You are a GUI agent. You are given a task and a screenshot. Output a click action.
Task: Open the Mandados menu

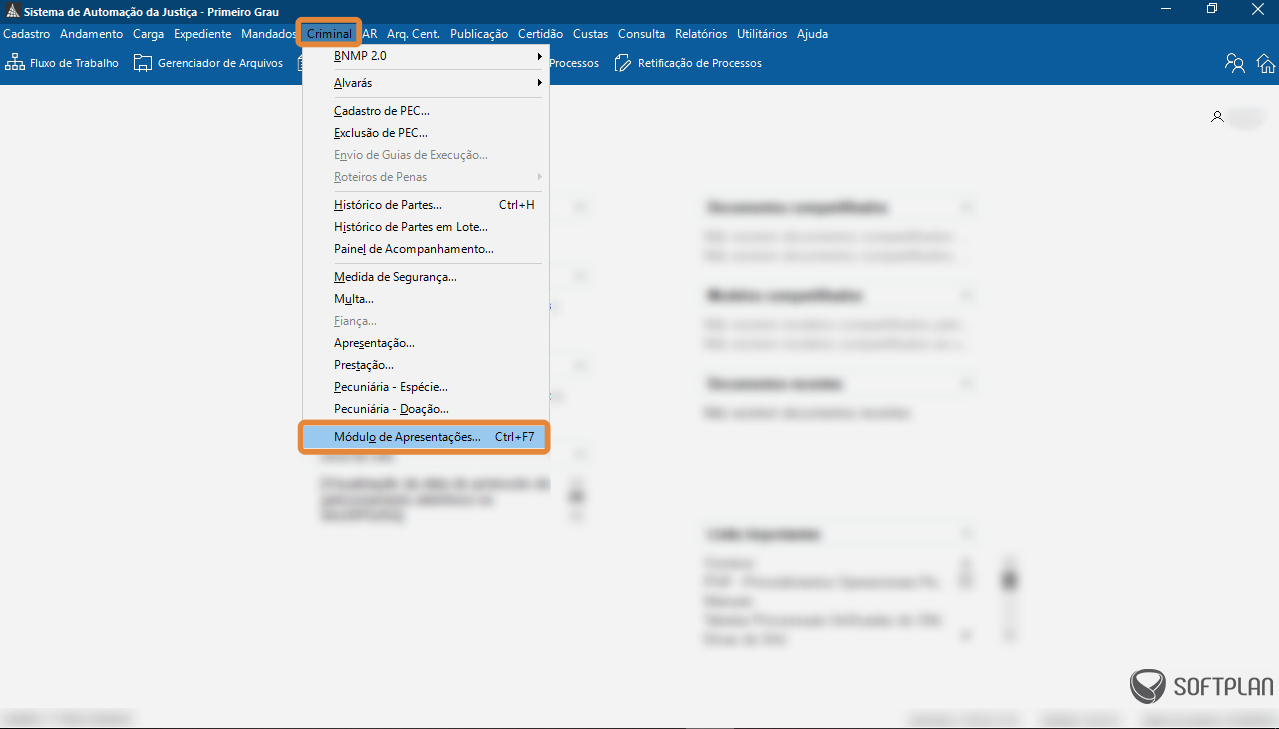pos(268,34)
